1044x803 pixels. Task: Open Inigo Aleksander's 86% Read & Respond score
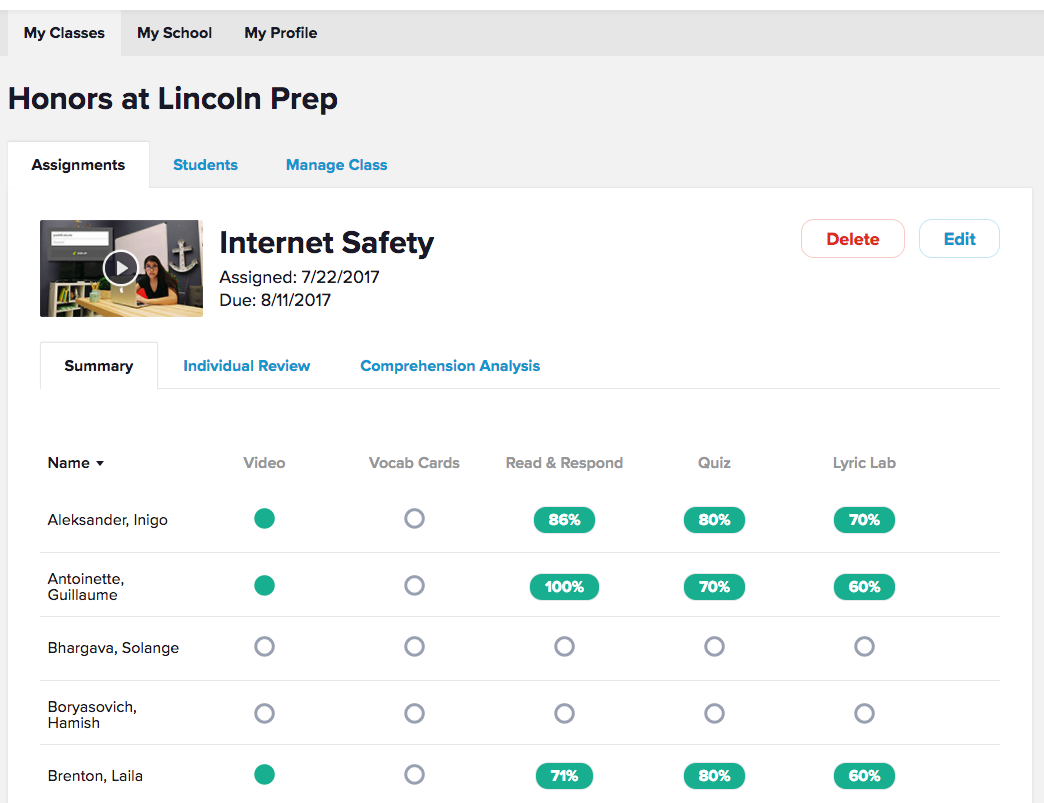[x=564, y=520]
